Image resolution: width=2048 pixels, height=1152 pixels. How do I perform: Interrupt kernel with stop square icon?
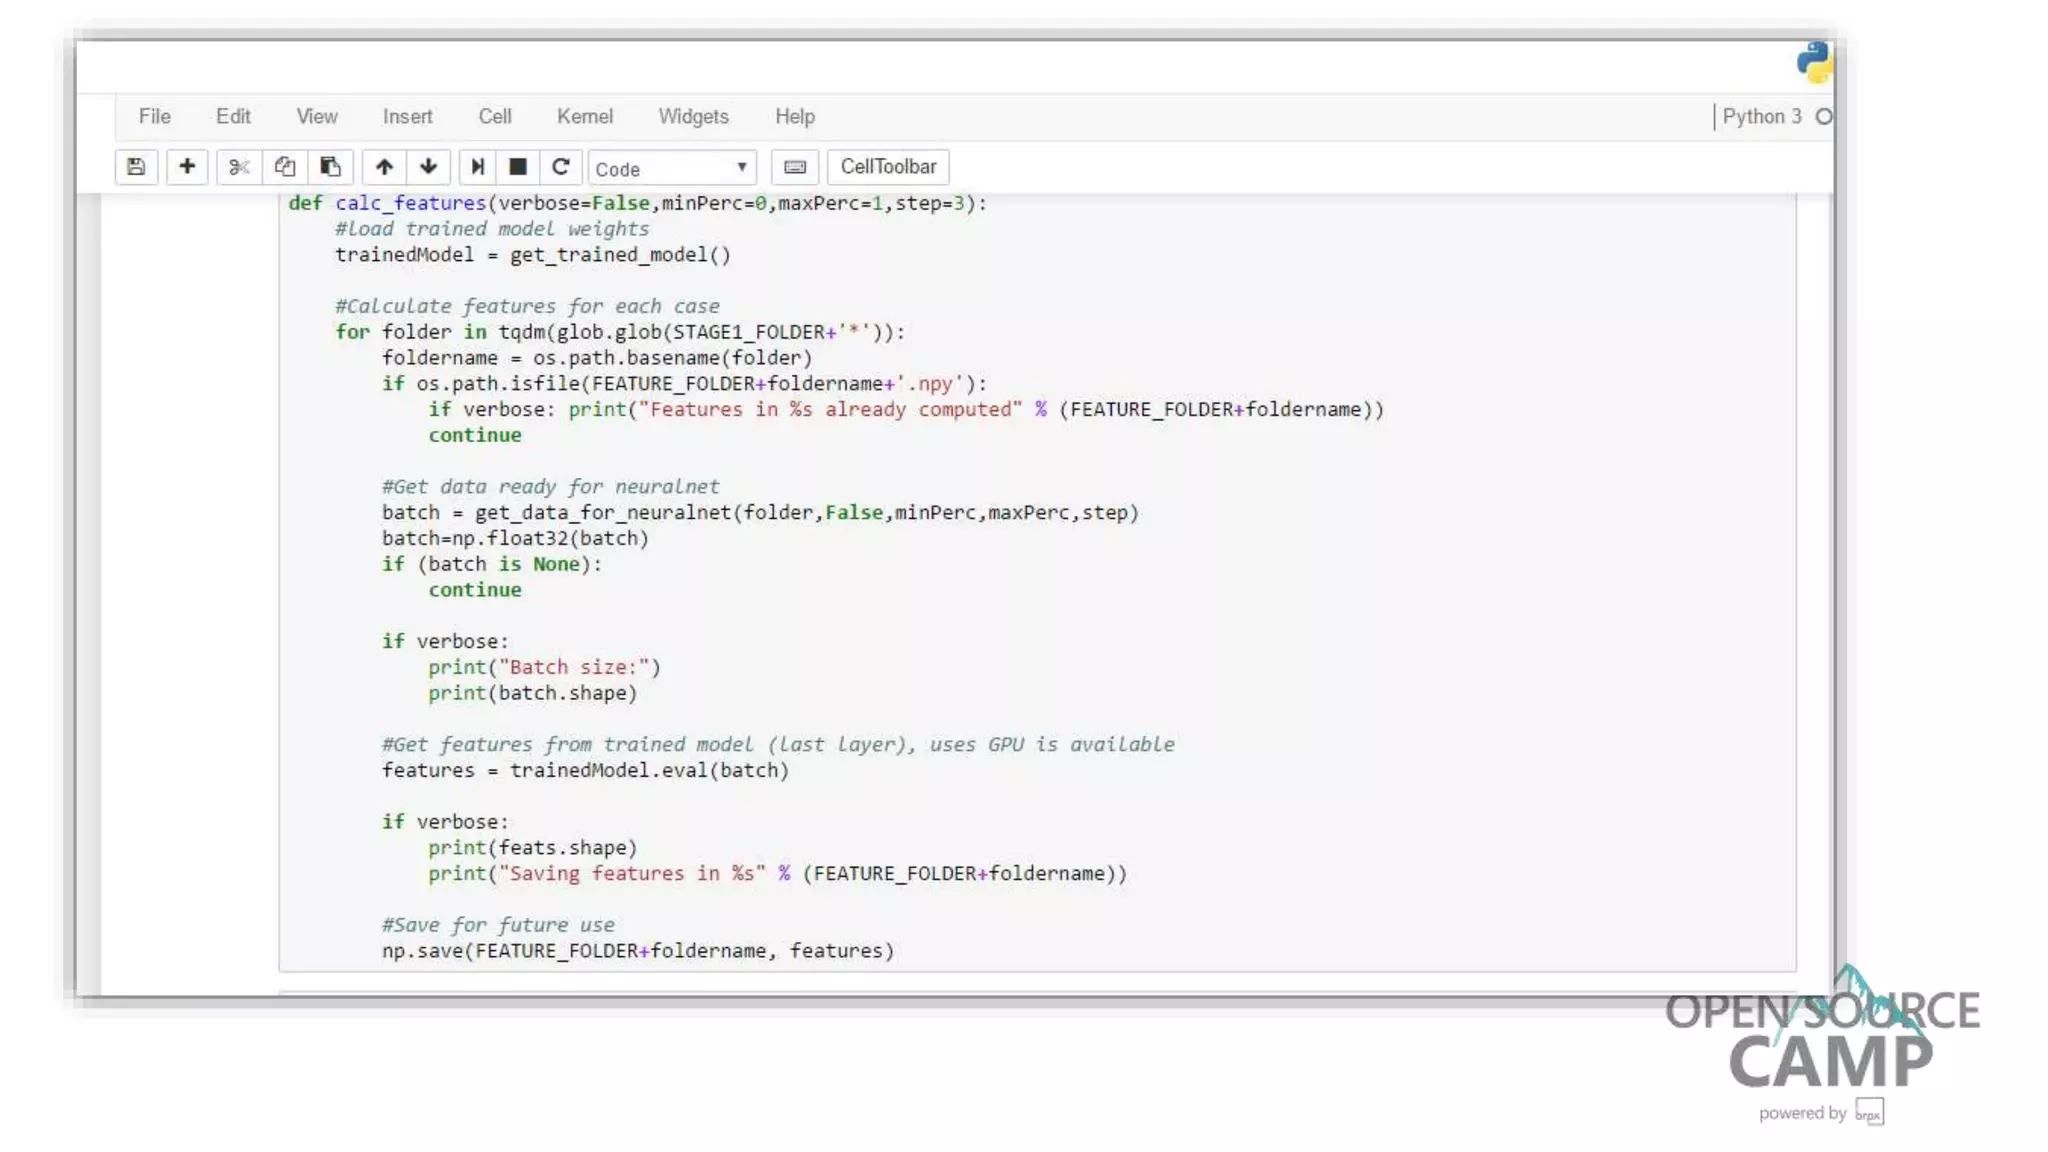[518, 167]
